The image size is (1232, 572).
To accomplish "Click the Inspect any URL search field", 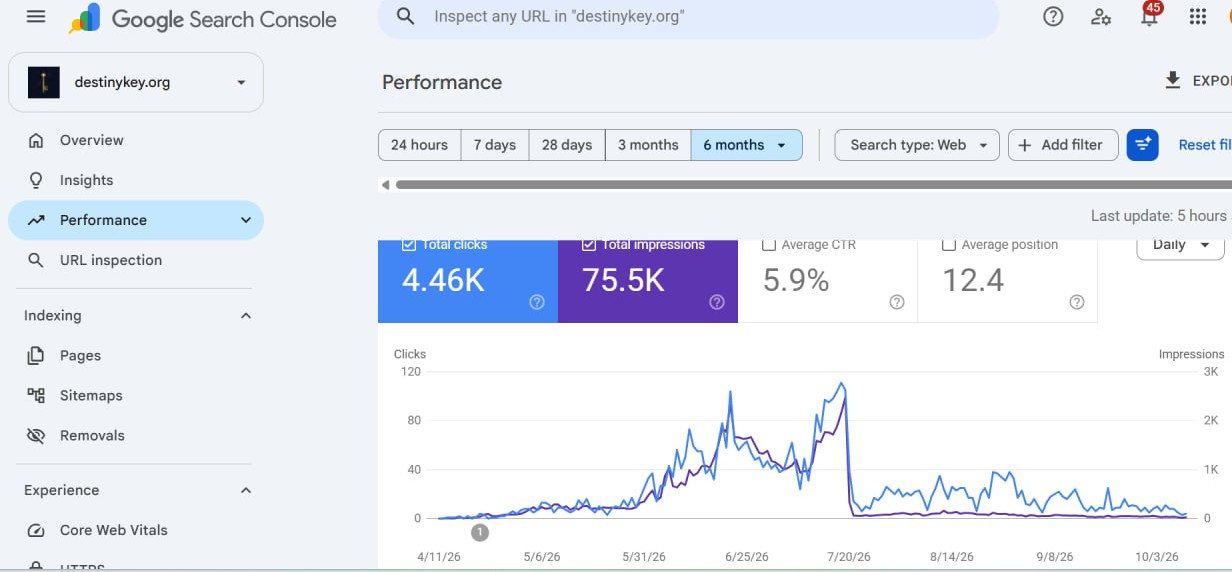I will [x=688, y=17].
